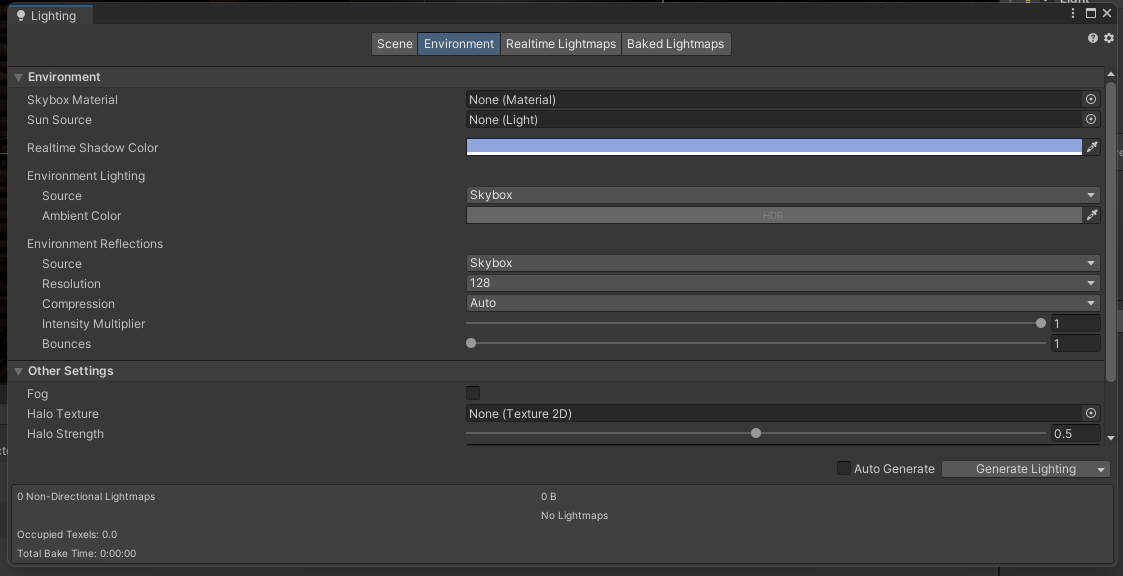The height and width of the screenshot is (576, 1123).
Task: Collapse the Other Settings section
Action: [17, 370]
